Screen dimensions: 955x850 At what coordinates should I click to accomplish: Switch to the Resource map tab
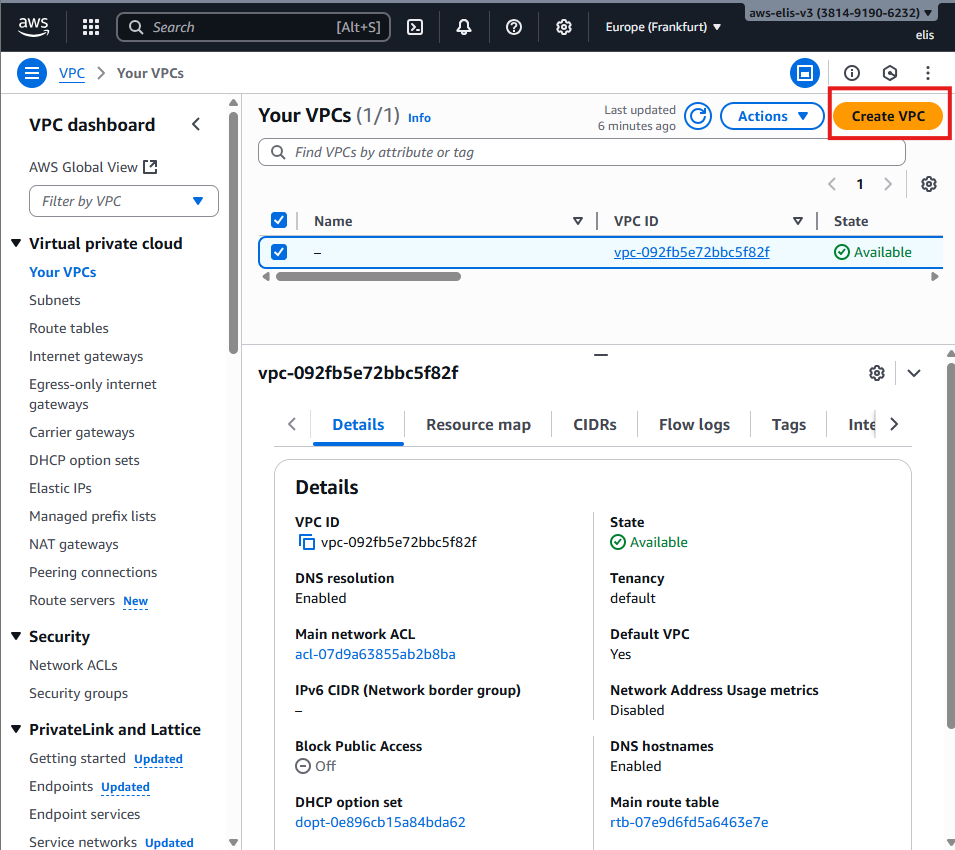click(x=478, y=424)
